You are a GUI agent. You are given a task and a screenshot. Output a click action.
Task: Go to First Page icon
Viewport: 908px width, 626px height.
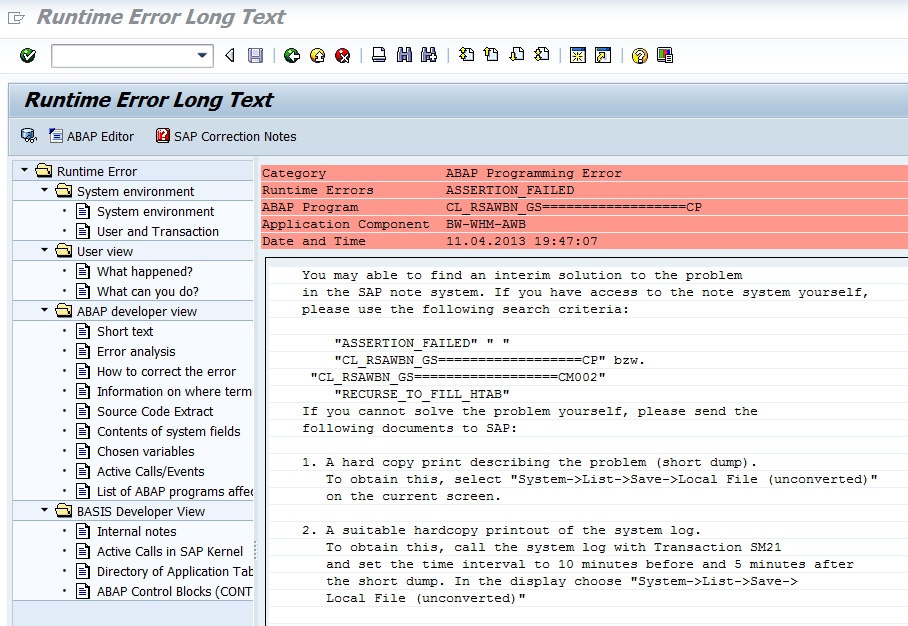pos(466,56)
